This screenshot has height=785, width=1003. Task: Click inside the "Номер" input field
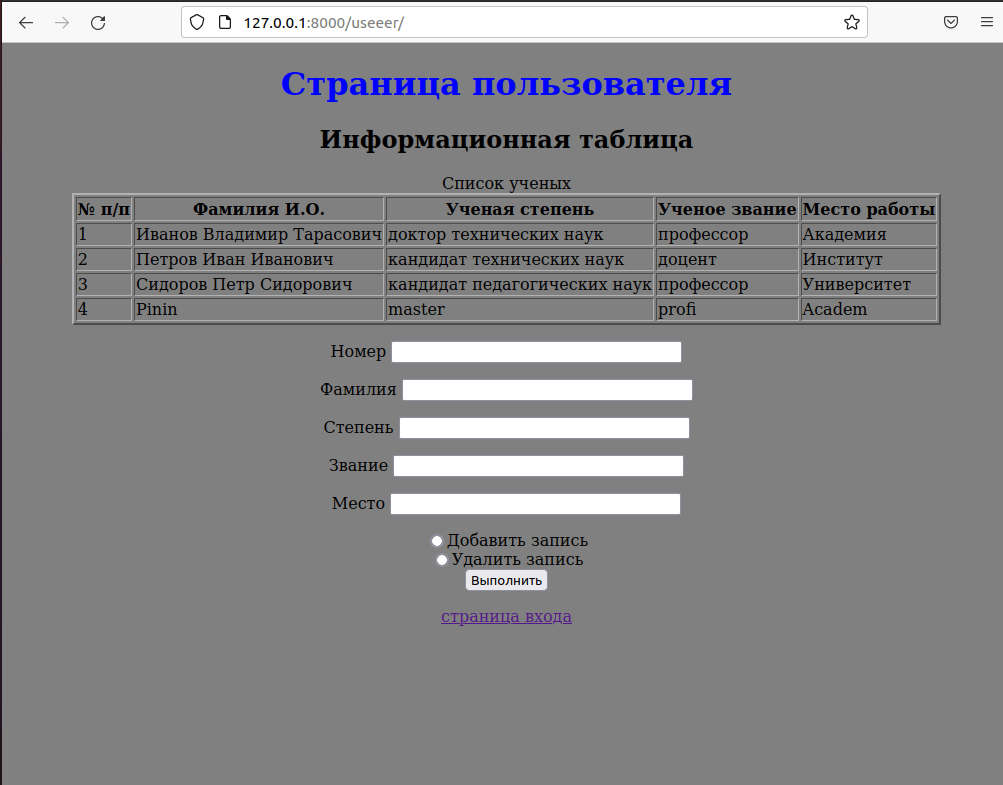pos(535,351)
